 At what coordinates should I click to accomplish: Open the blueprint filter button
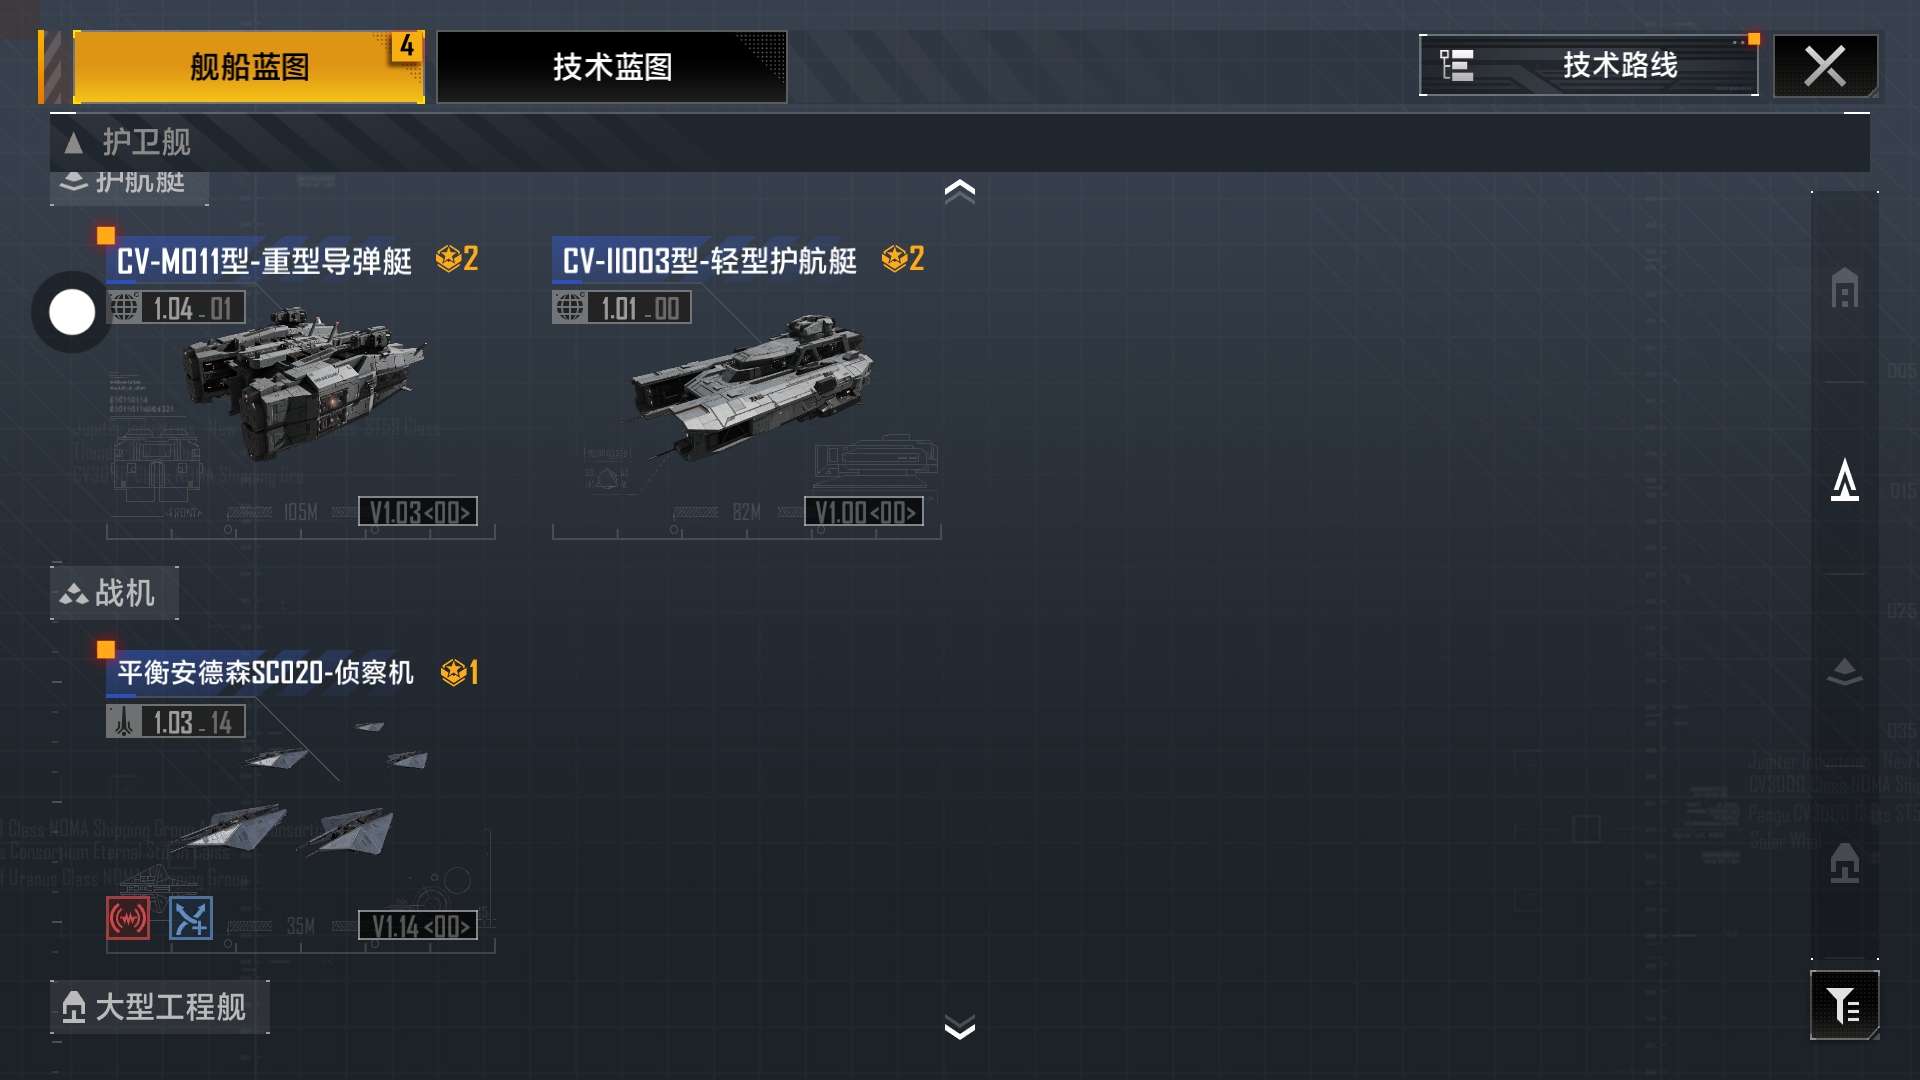(1844, 1005)
